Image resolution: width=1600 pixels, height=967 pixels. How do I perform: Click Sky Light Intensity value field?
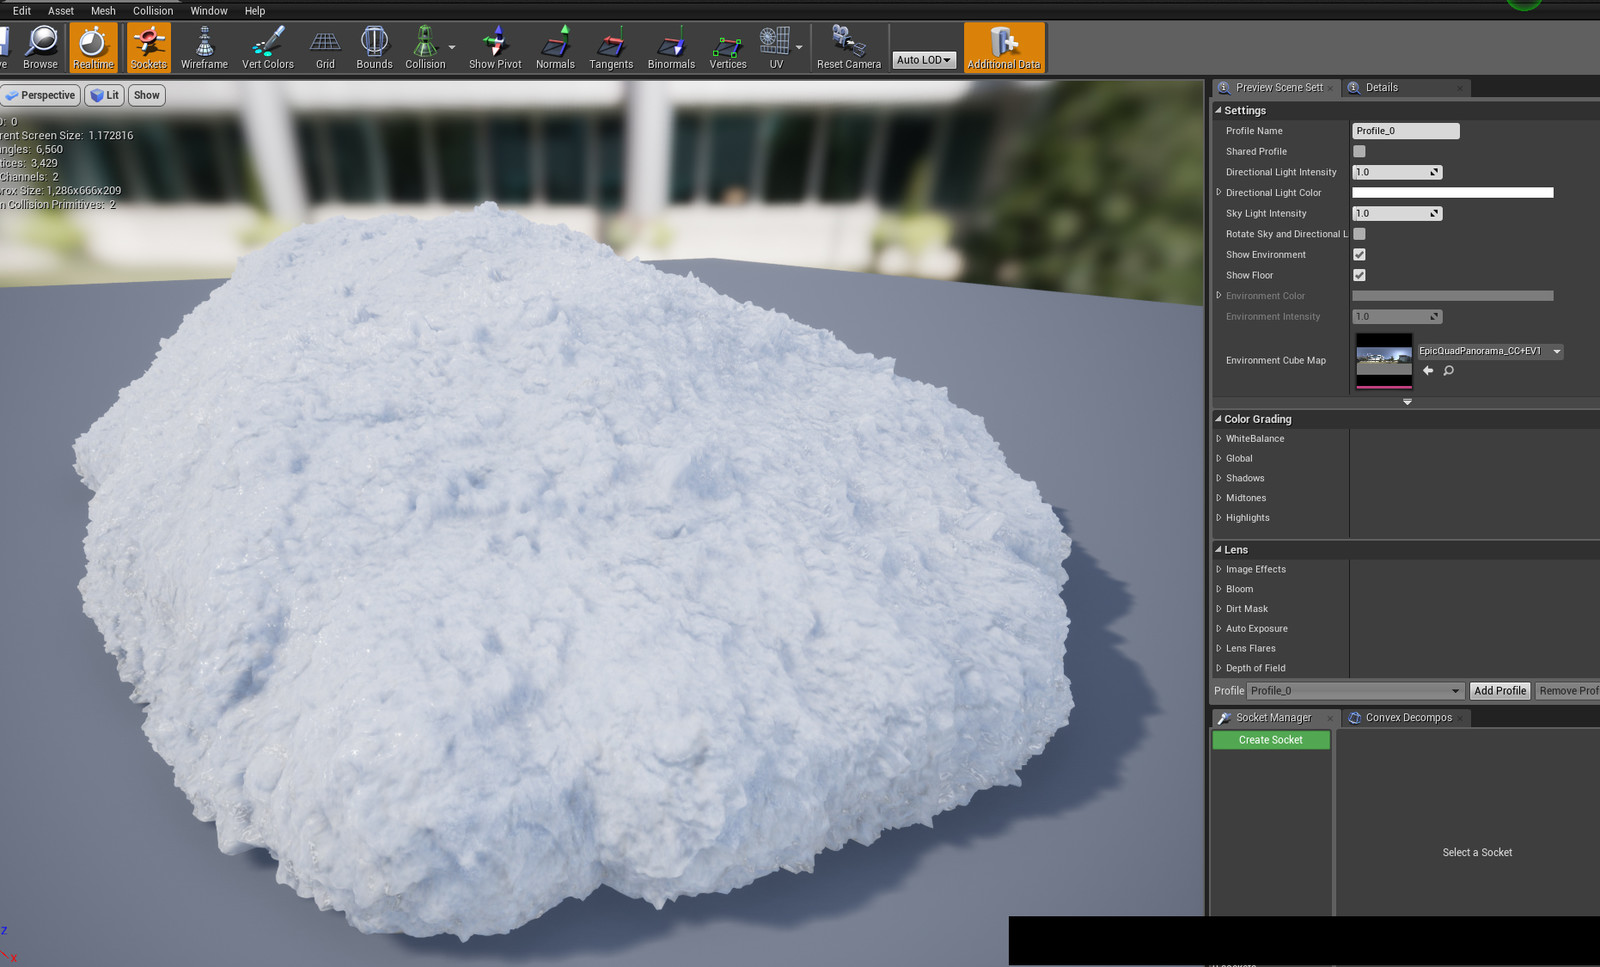1397,213
